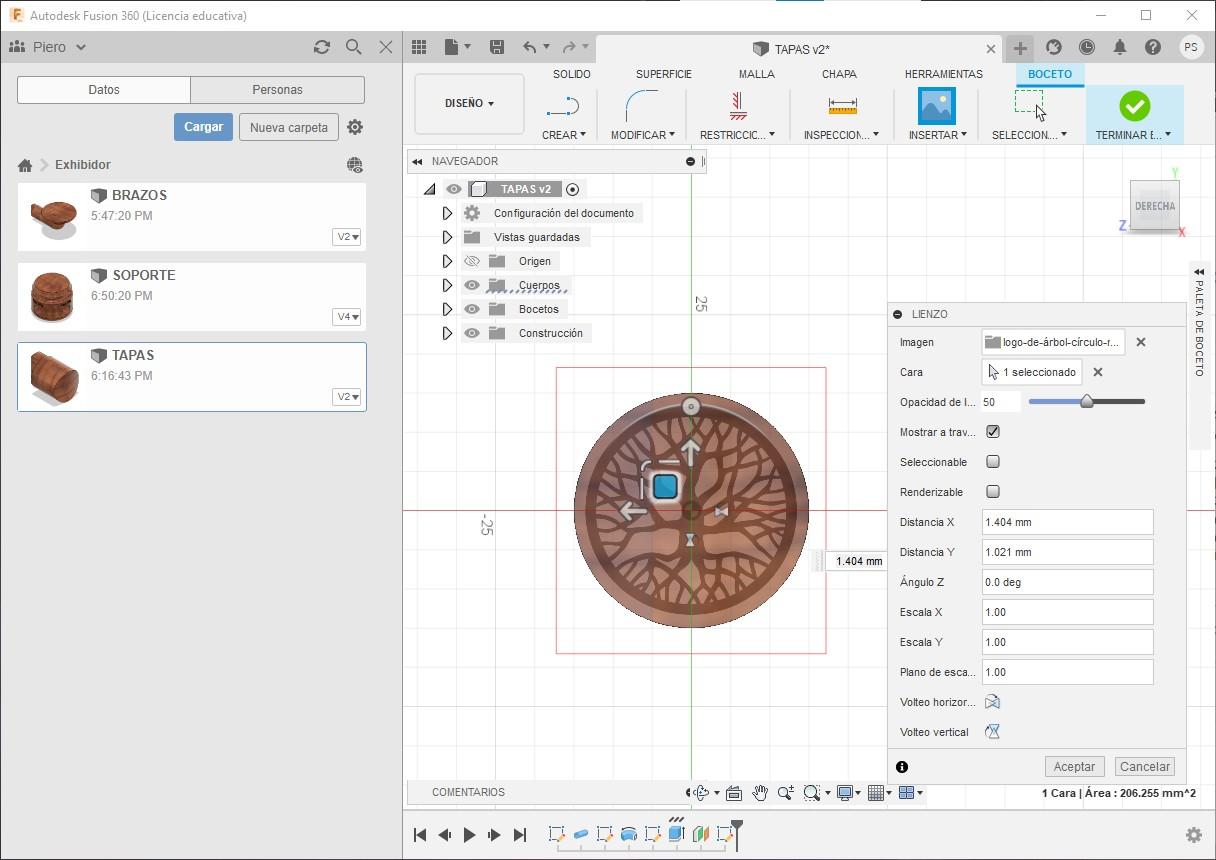The image size is (1216, 860).
Task: Select the Fillet tool in MODIFICAR
Action: pyautogui.click(x=642, y=106)
